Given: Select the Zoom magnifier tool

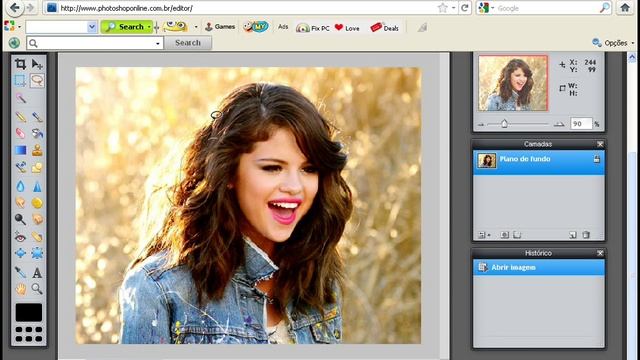Looking at the screenshot, I should (37, 289).
